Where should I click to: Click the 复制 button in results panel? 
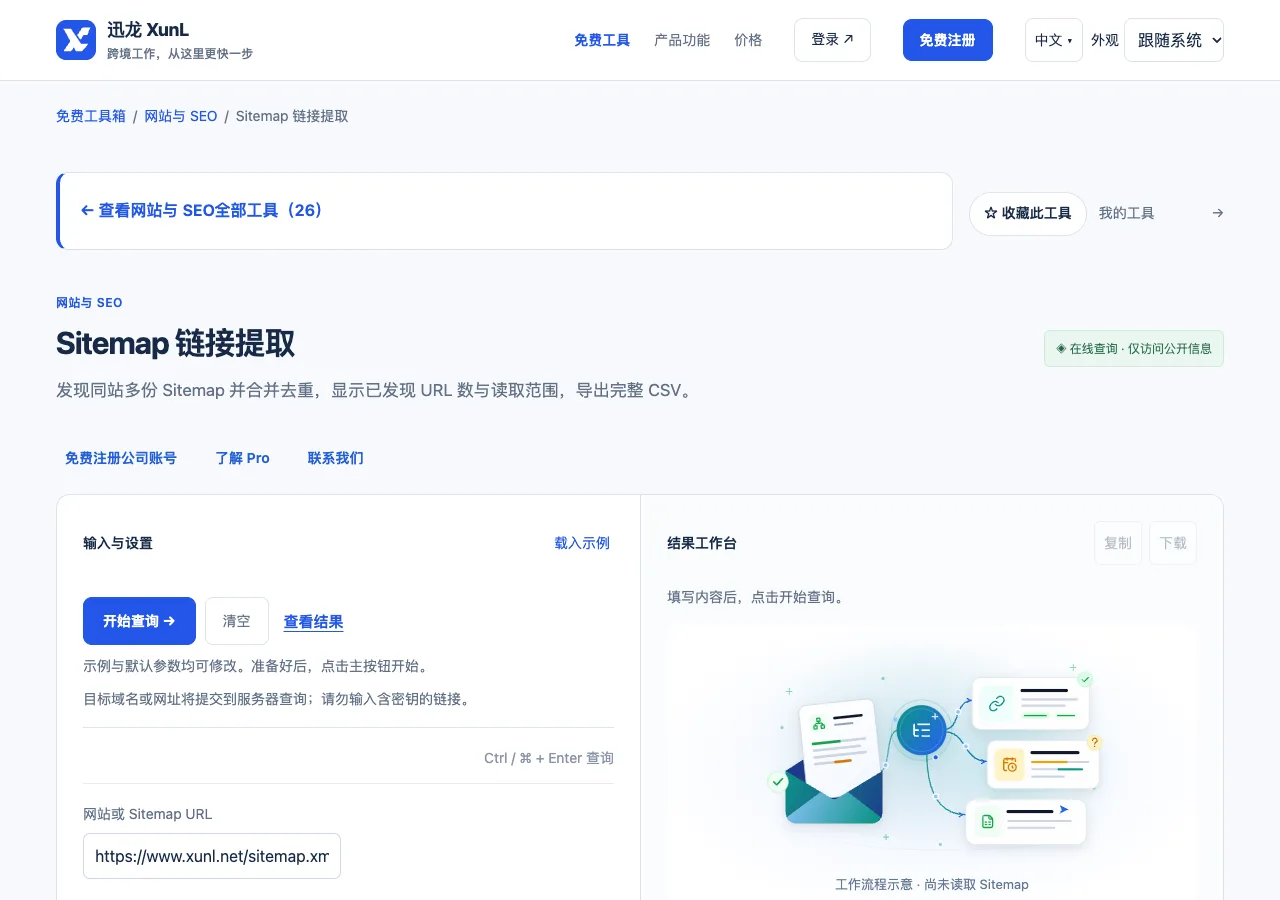tap(1118, 543)
